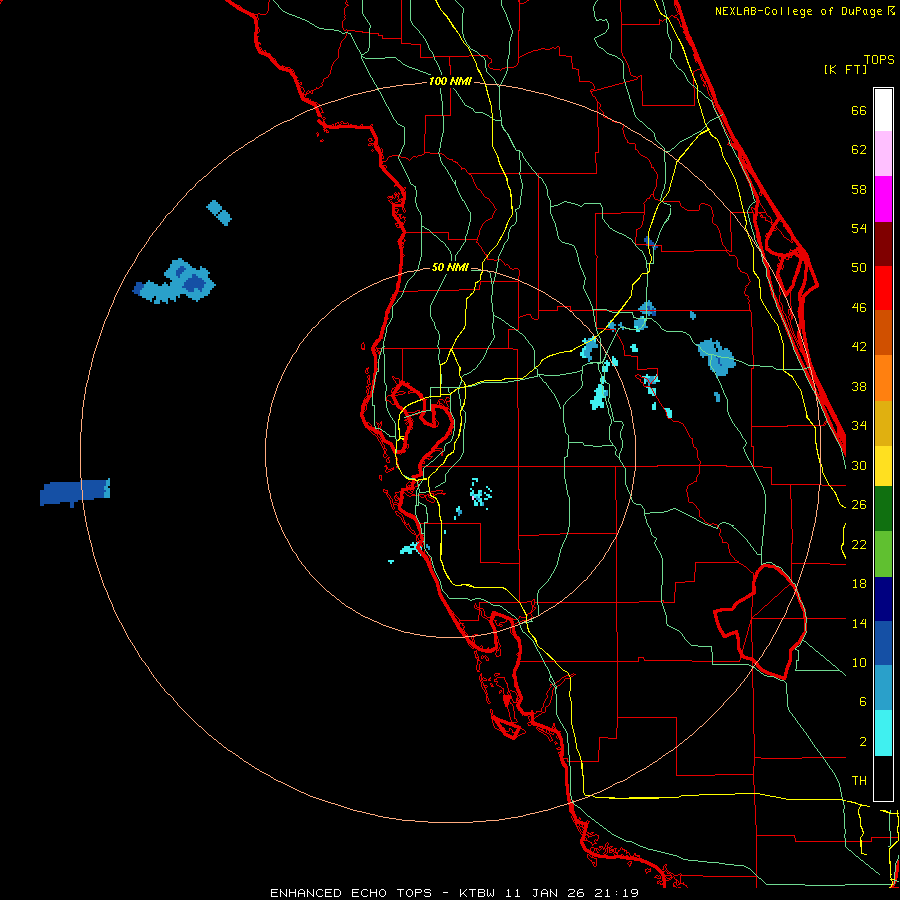Click legend value 38

tap(859, 386)
